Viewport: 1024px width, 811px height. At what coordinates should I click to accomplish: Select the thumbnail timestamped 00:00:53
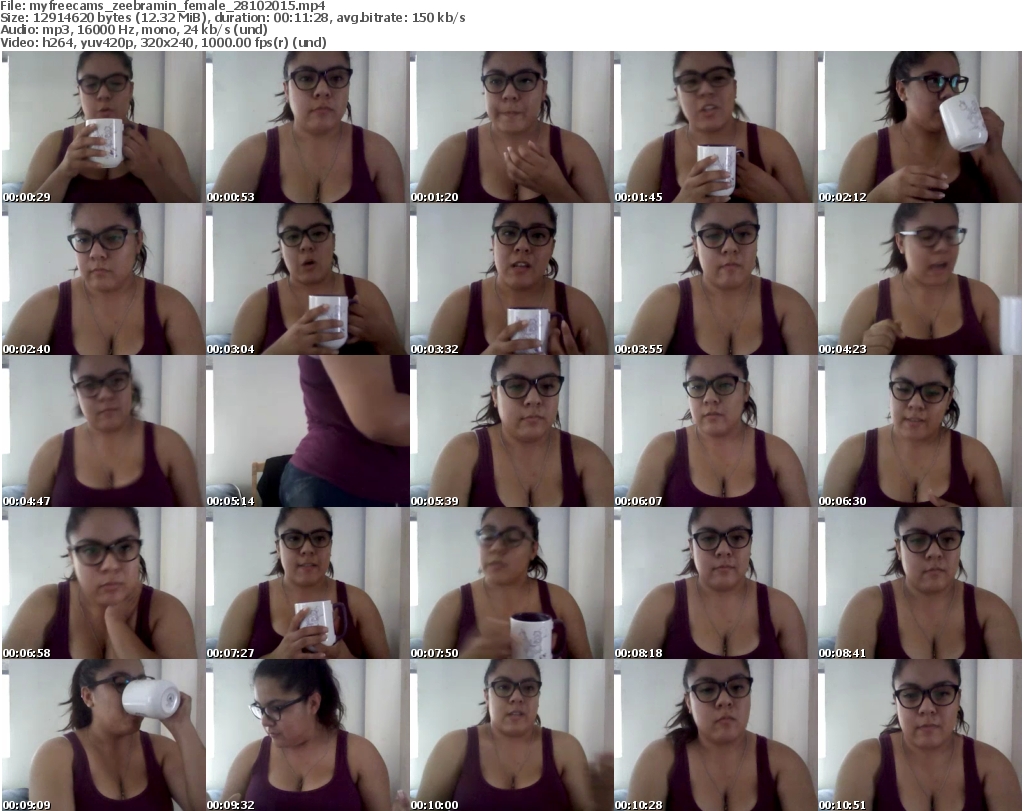point(308,127)
